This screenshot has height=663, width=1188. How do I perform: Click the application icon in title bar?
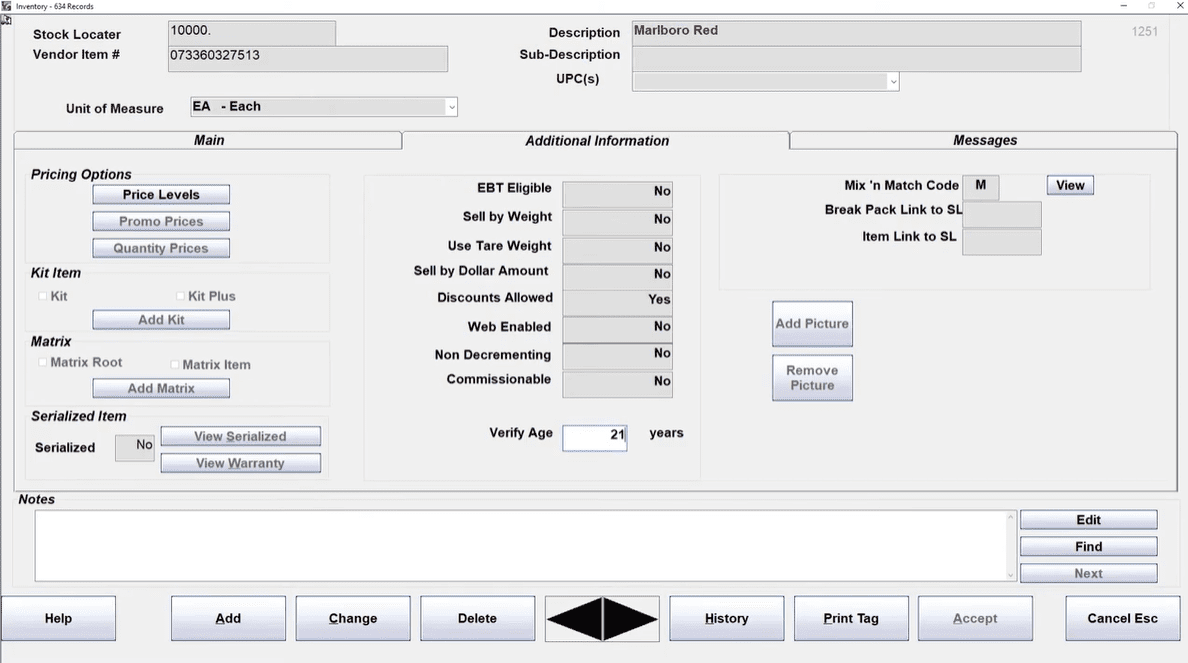(x=7, y=6)
